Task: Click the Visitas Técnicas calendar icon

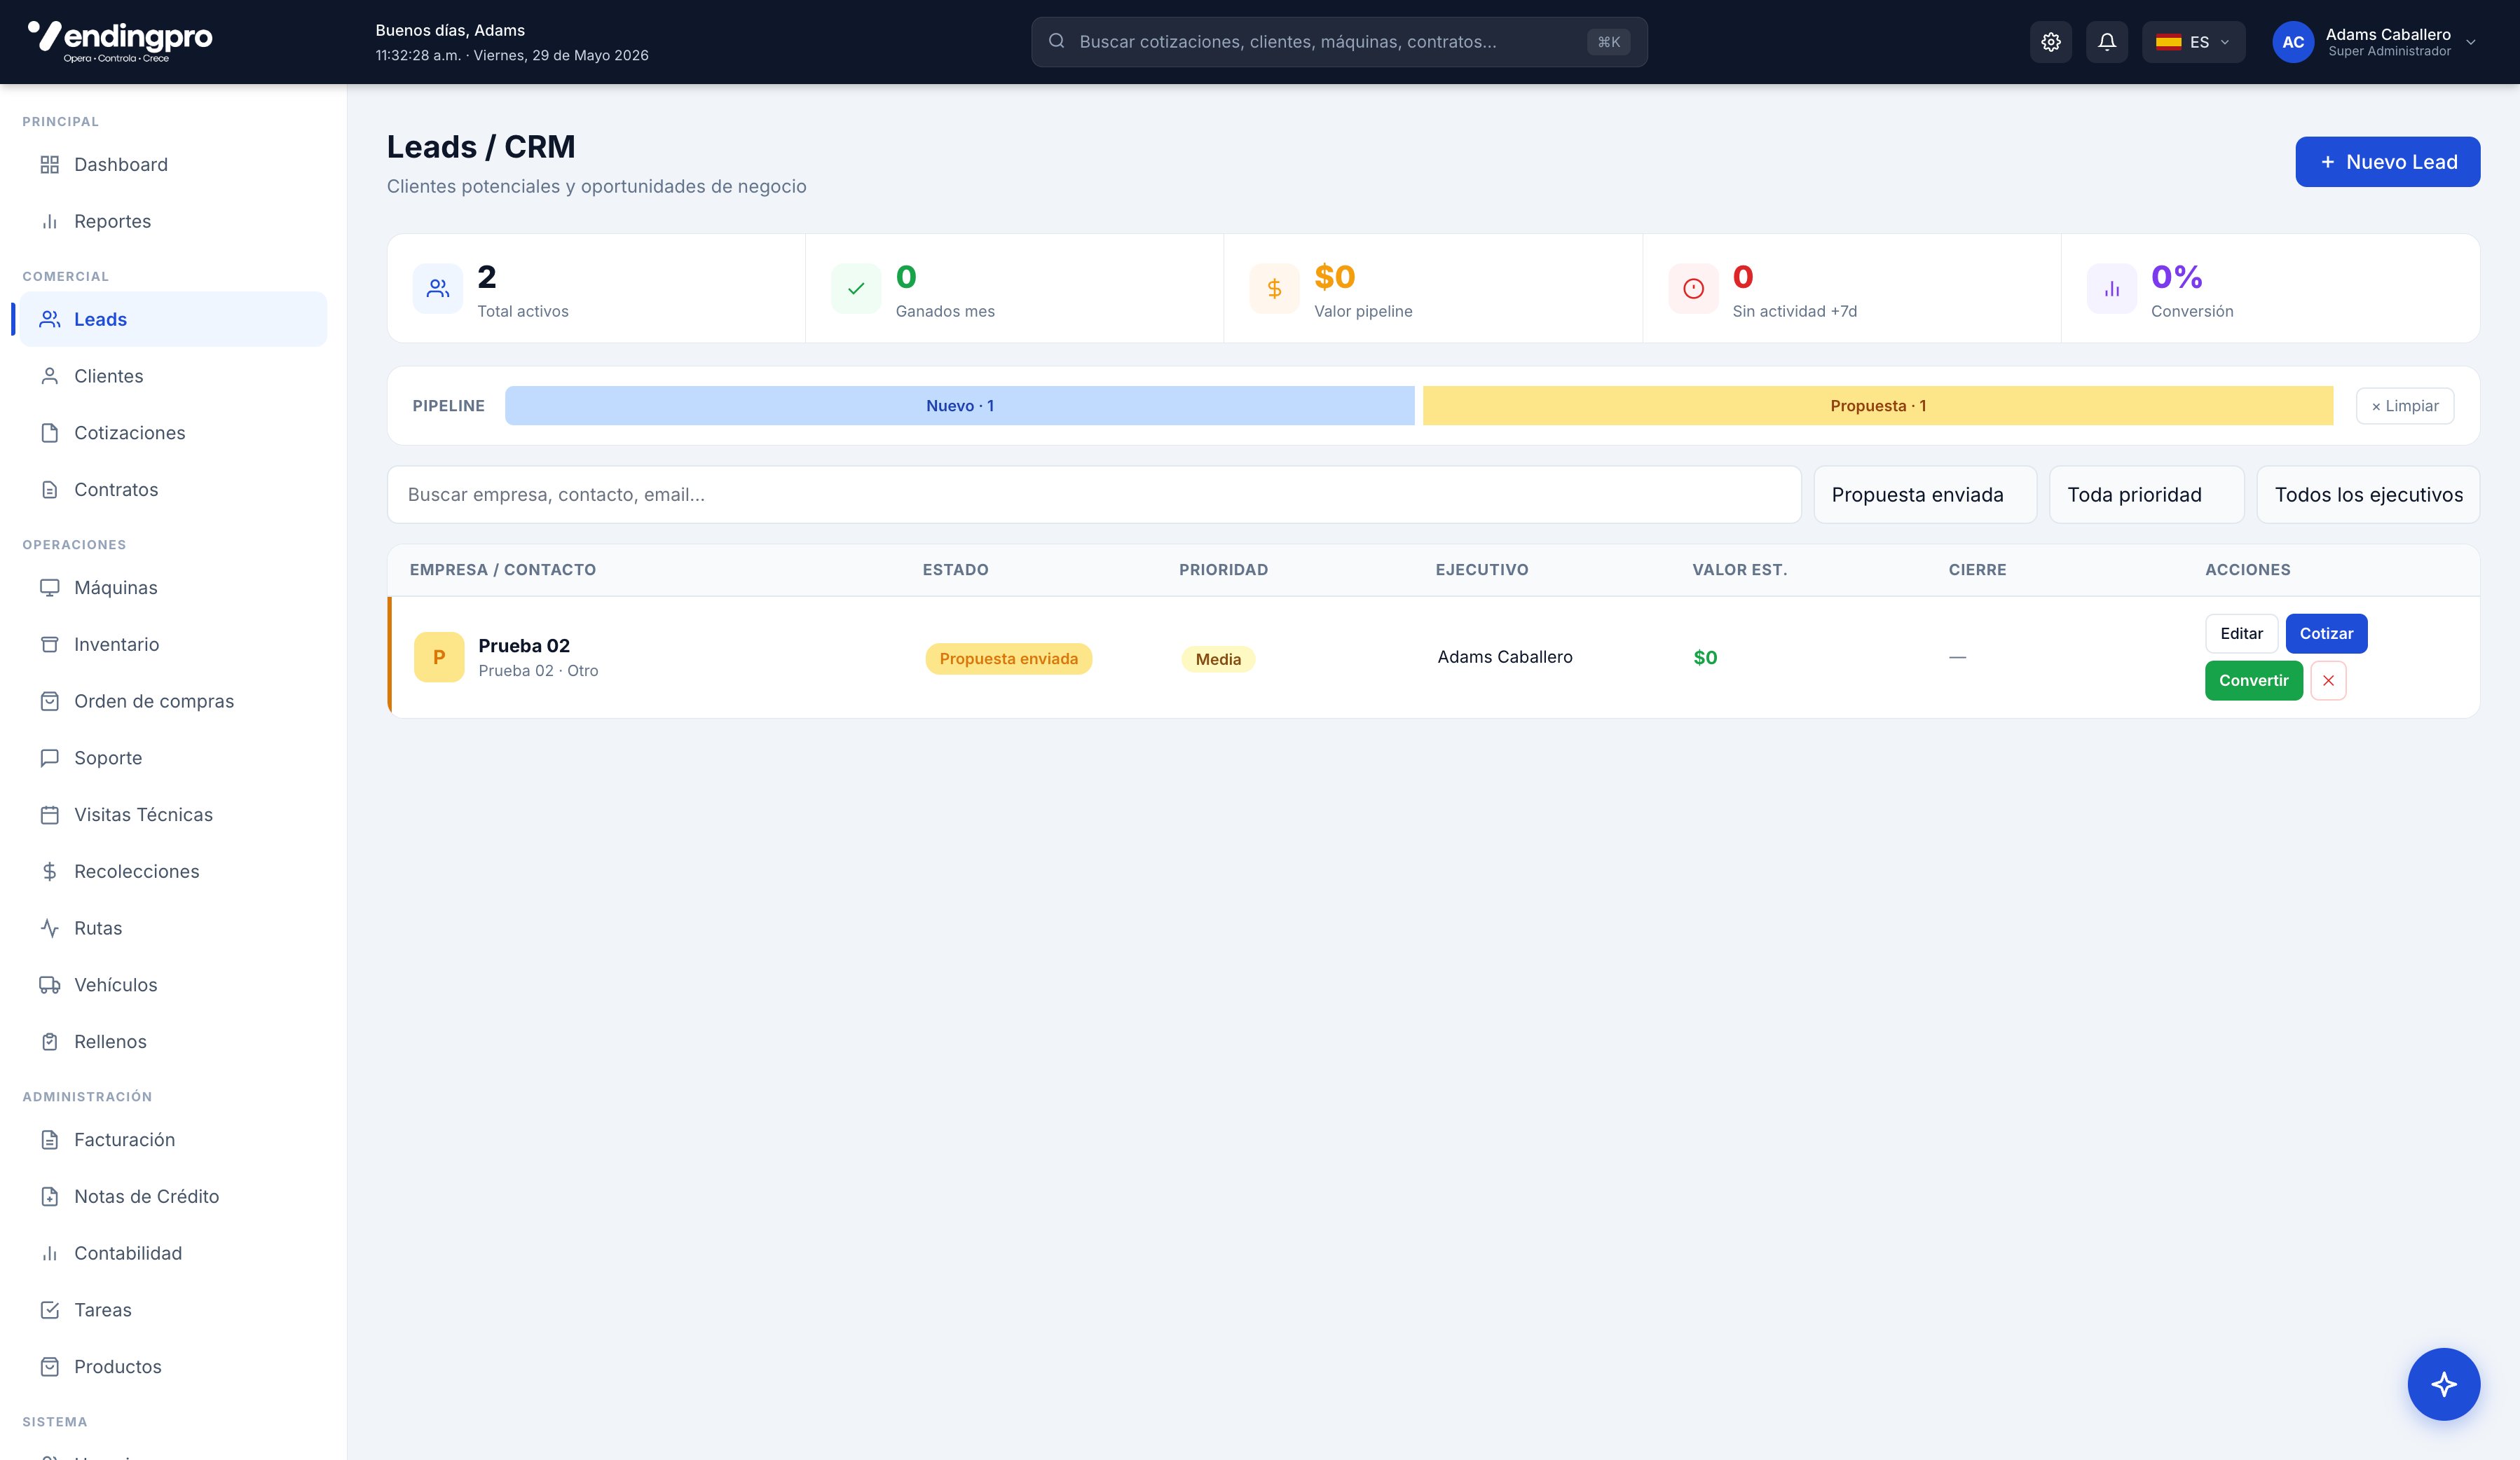Action: tap(50, 815)
